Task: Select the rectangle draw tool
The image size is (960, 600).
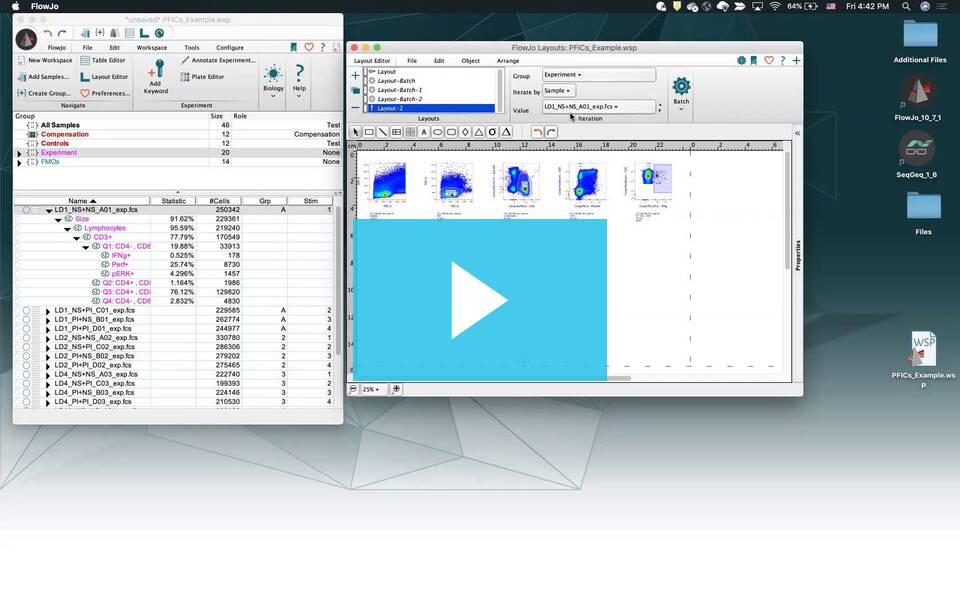Action: point(369,132)
